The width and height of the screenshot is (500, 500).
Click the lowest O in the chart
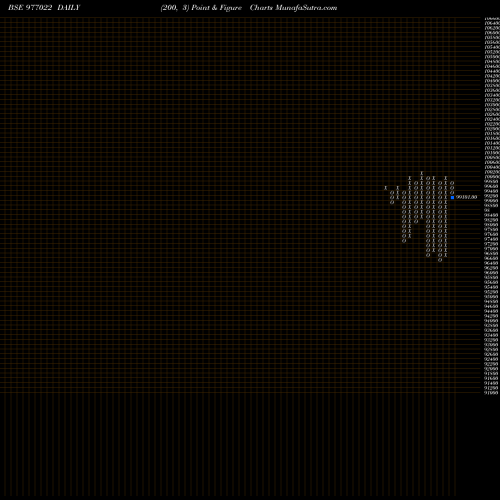(440, 260)
